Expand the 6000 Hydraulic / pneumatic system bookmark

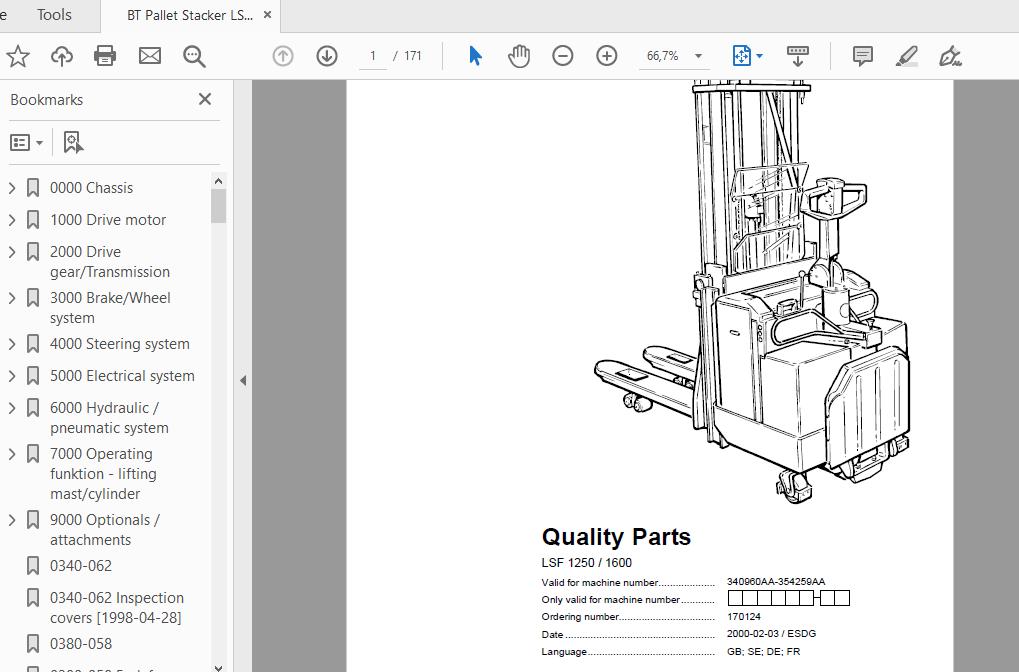[12, 408]
